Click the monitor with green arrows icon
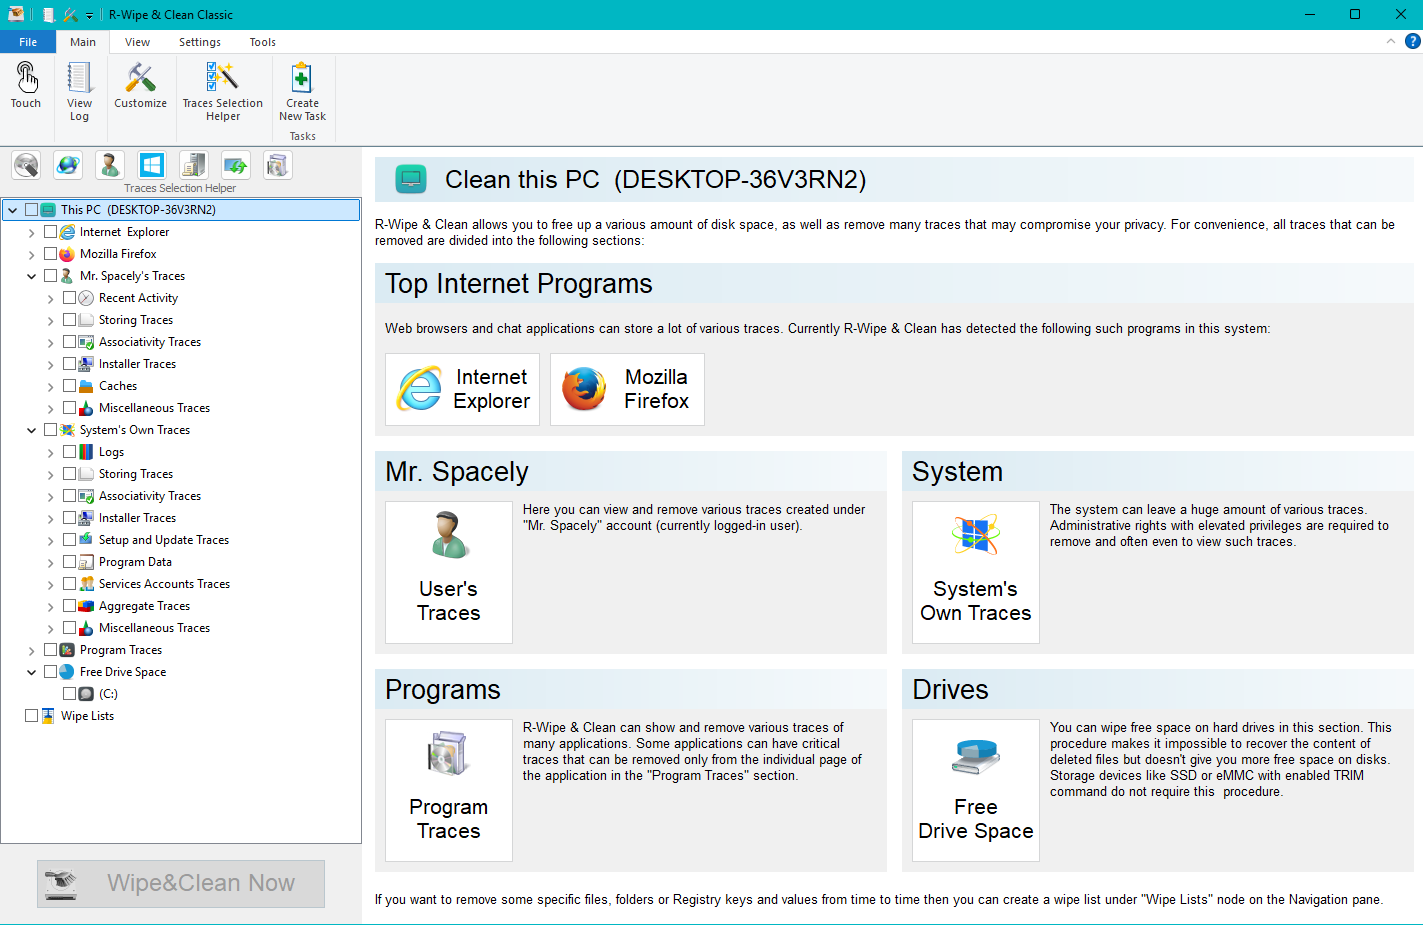The height and width of the screenshot is (925, 1423). [236, 165]
